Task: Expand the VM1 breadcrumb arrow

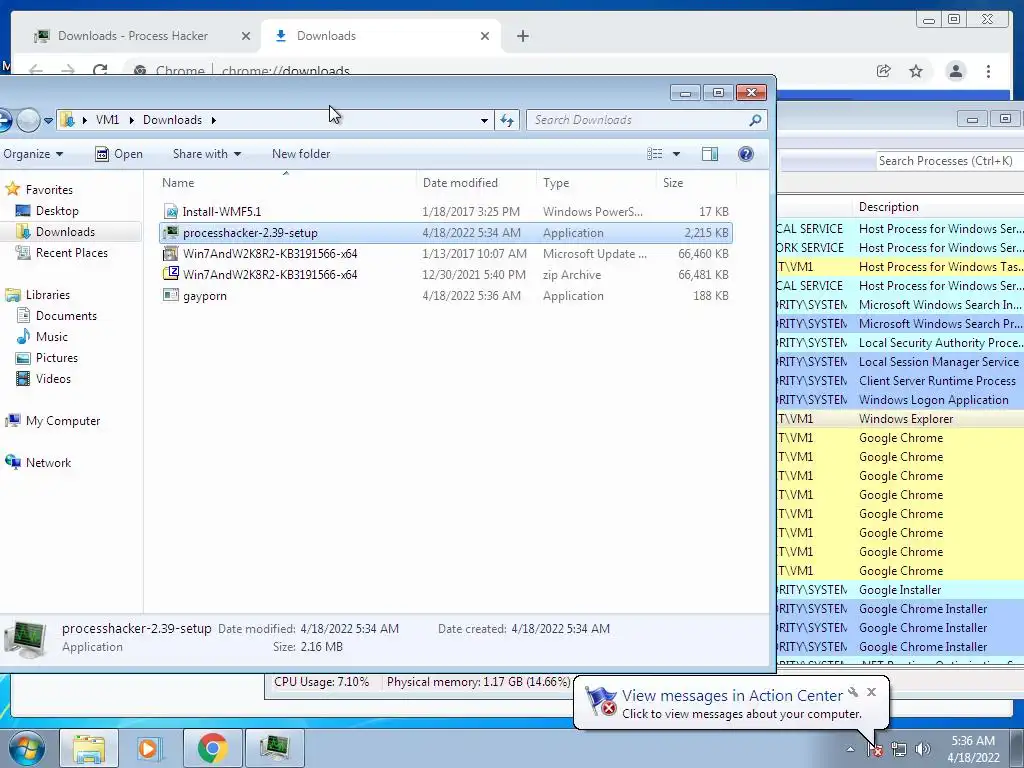Action: pos(132,120)
